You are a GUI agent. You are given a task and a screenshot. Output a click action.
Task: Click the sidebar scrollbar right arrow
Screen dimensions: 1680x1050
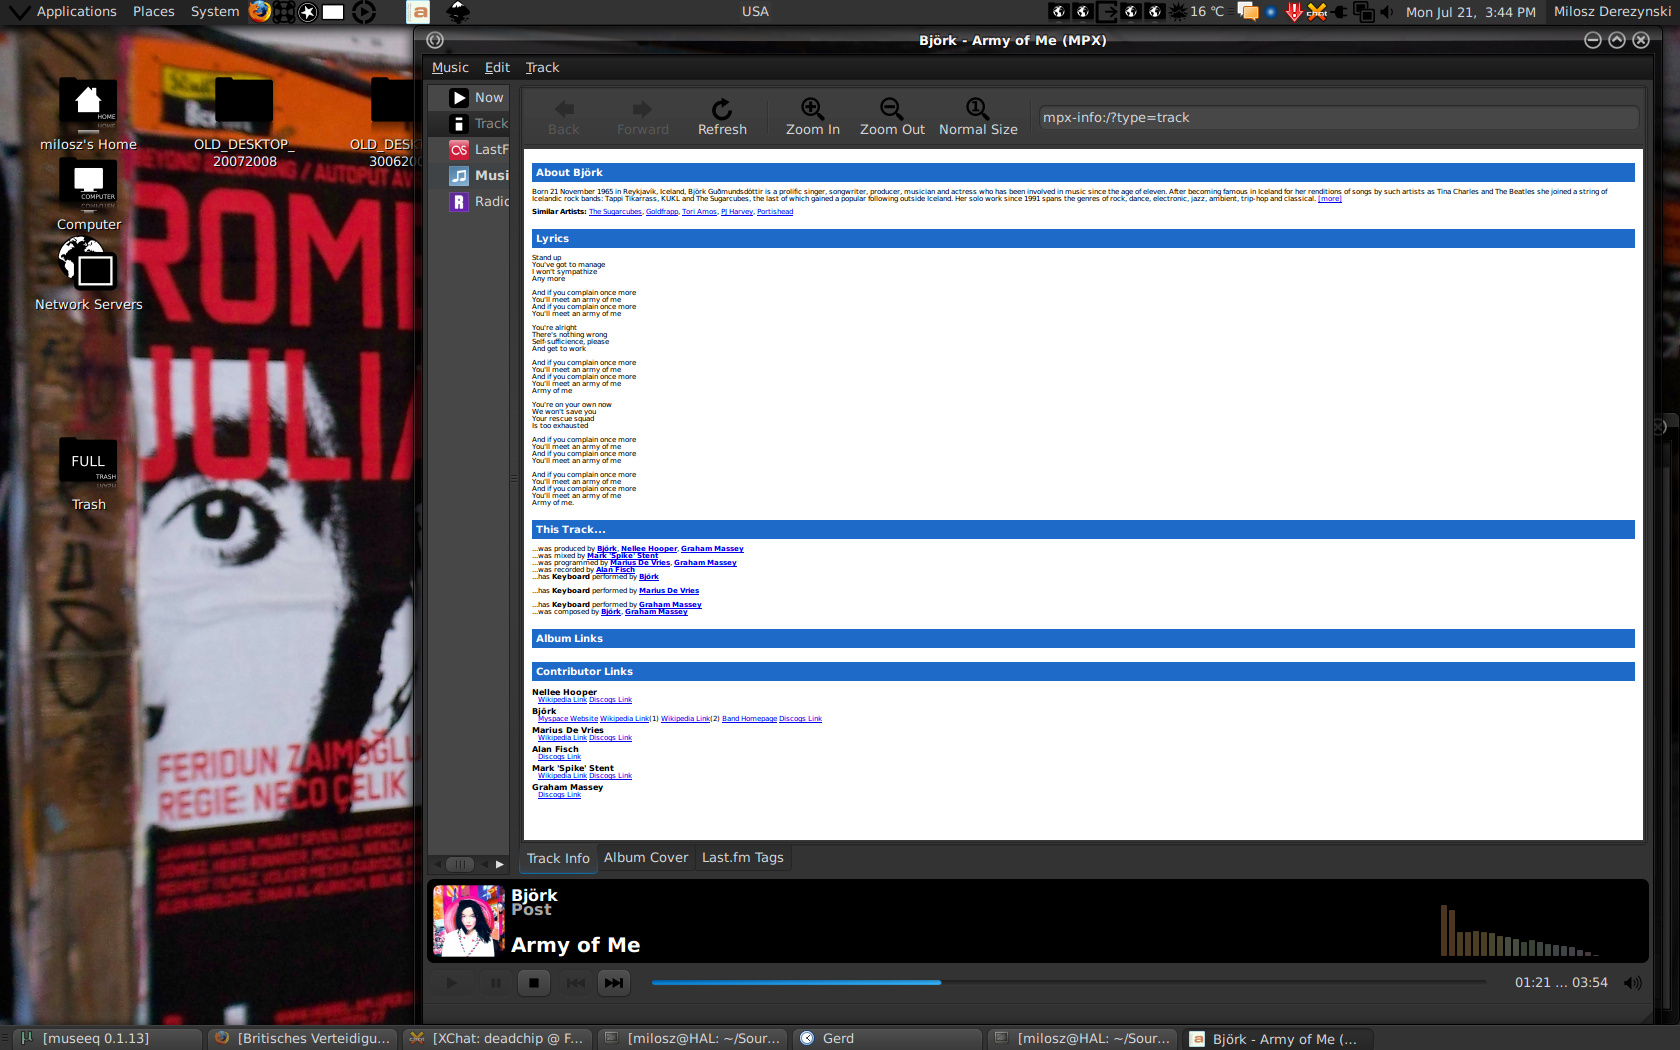click(500, 864)
